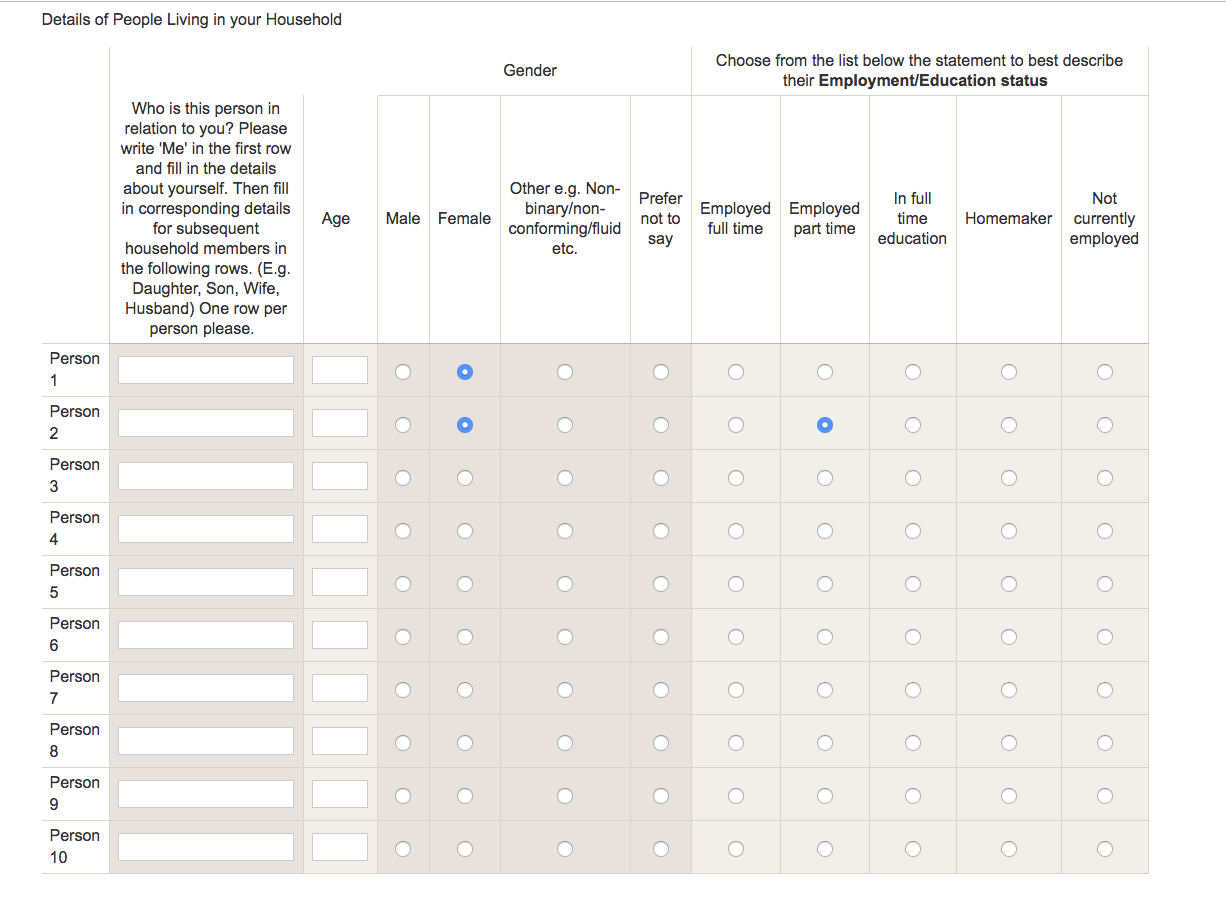Set Person 4 as In full time education

tap(912, 531)
